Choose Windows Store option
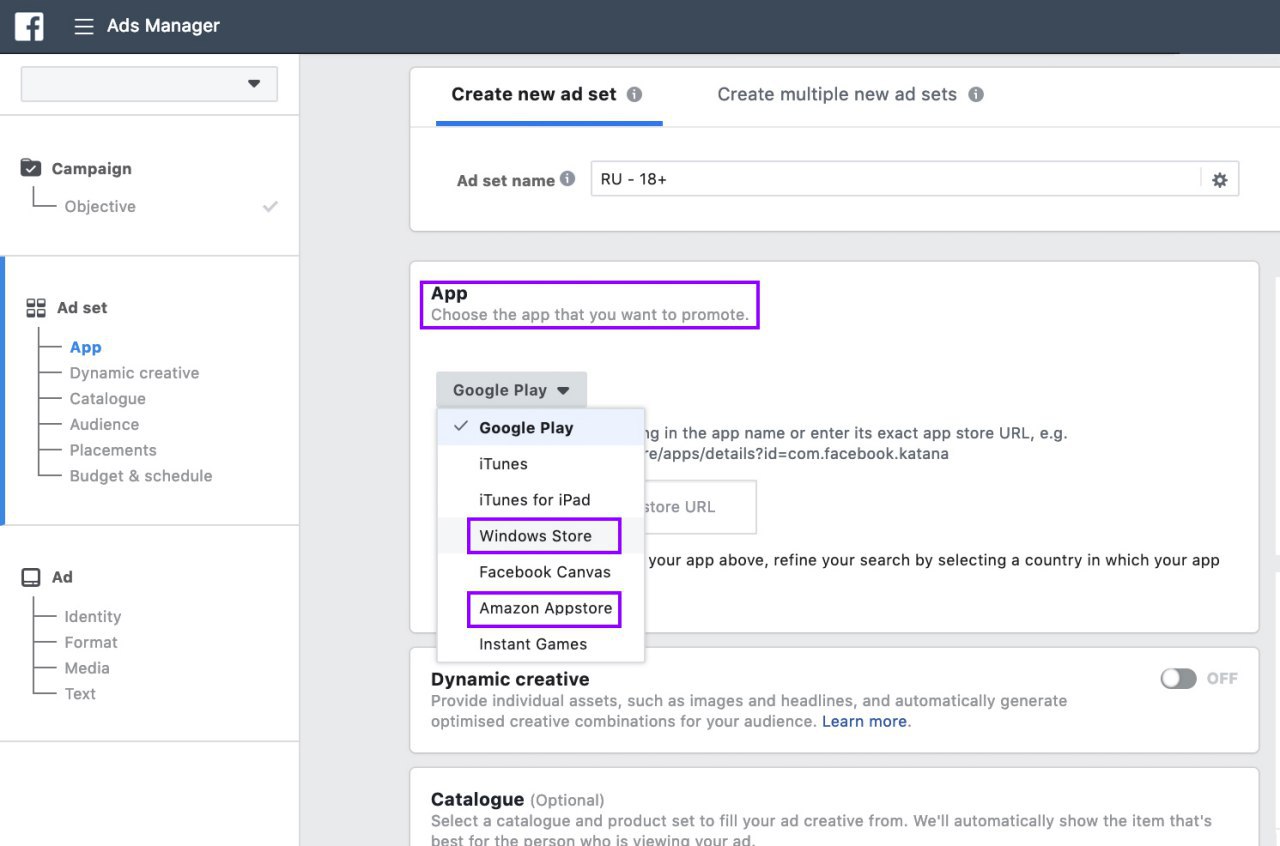 coord(541,535)
